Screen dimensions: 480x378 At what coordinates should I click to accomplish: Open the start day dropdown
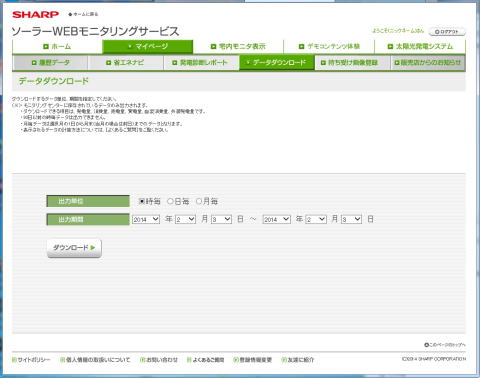[x=221, y=219]
